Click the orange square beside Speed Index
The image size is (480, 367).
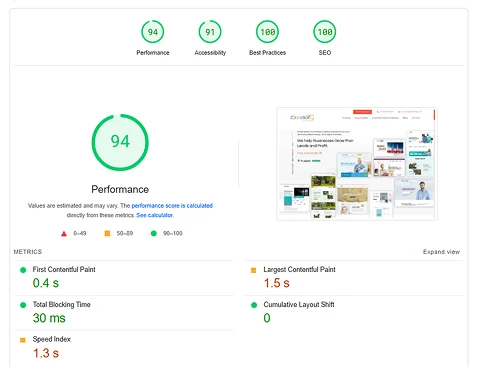(23, 340)
